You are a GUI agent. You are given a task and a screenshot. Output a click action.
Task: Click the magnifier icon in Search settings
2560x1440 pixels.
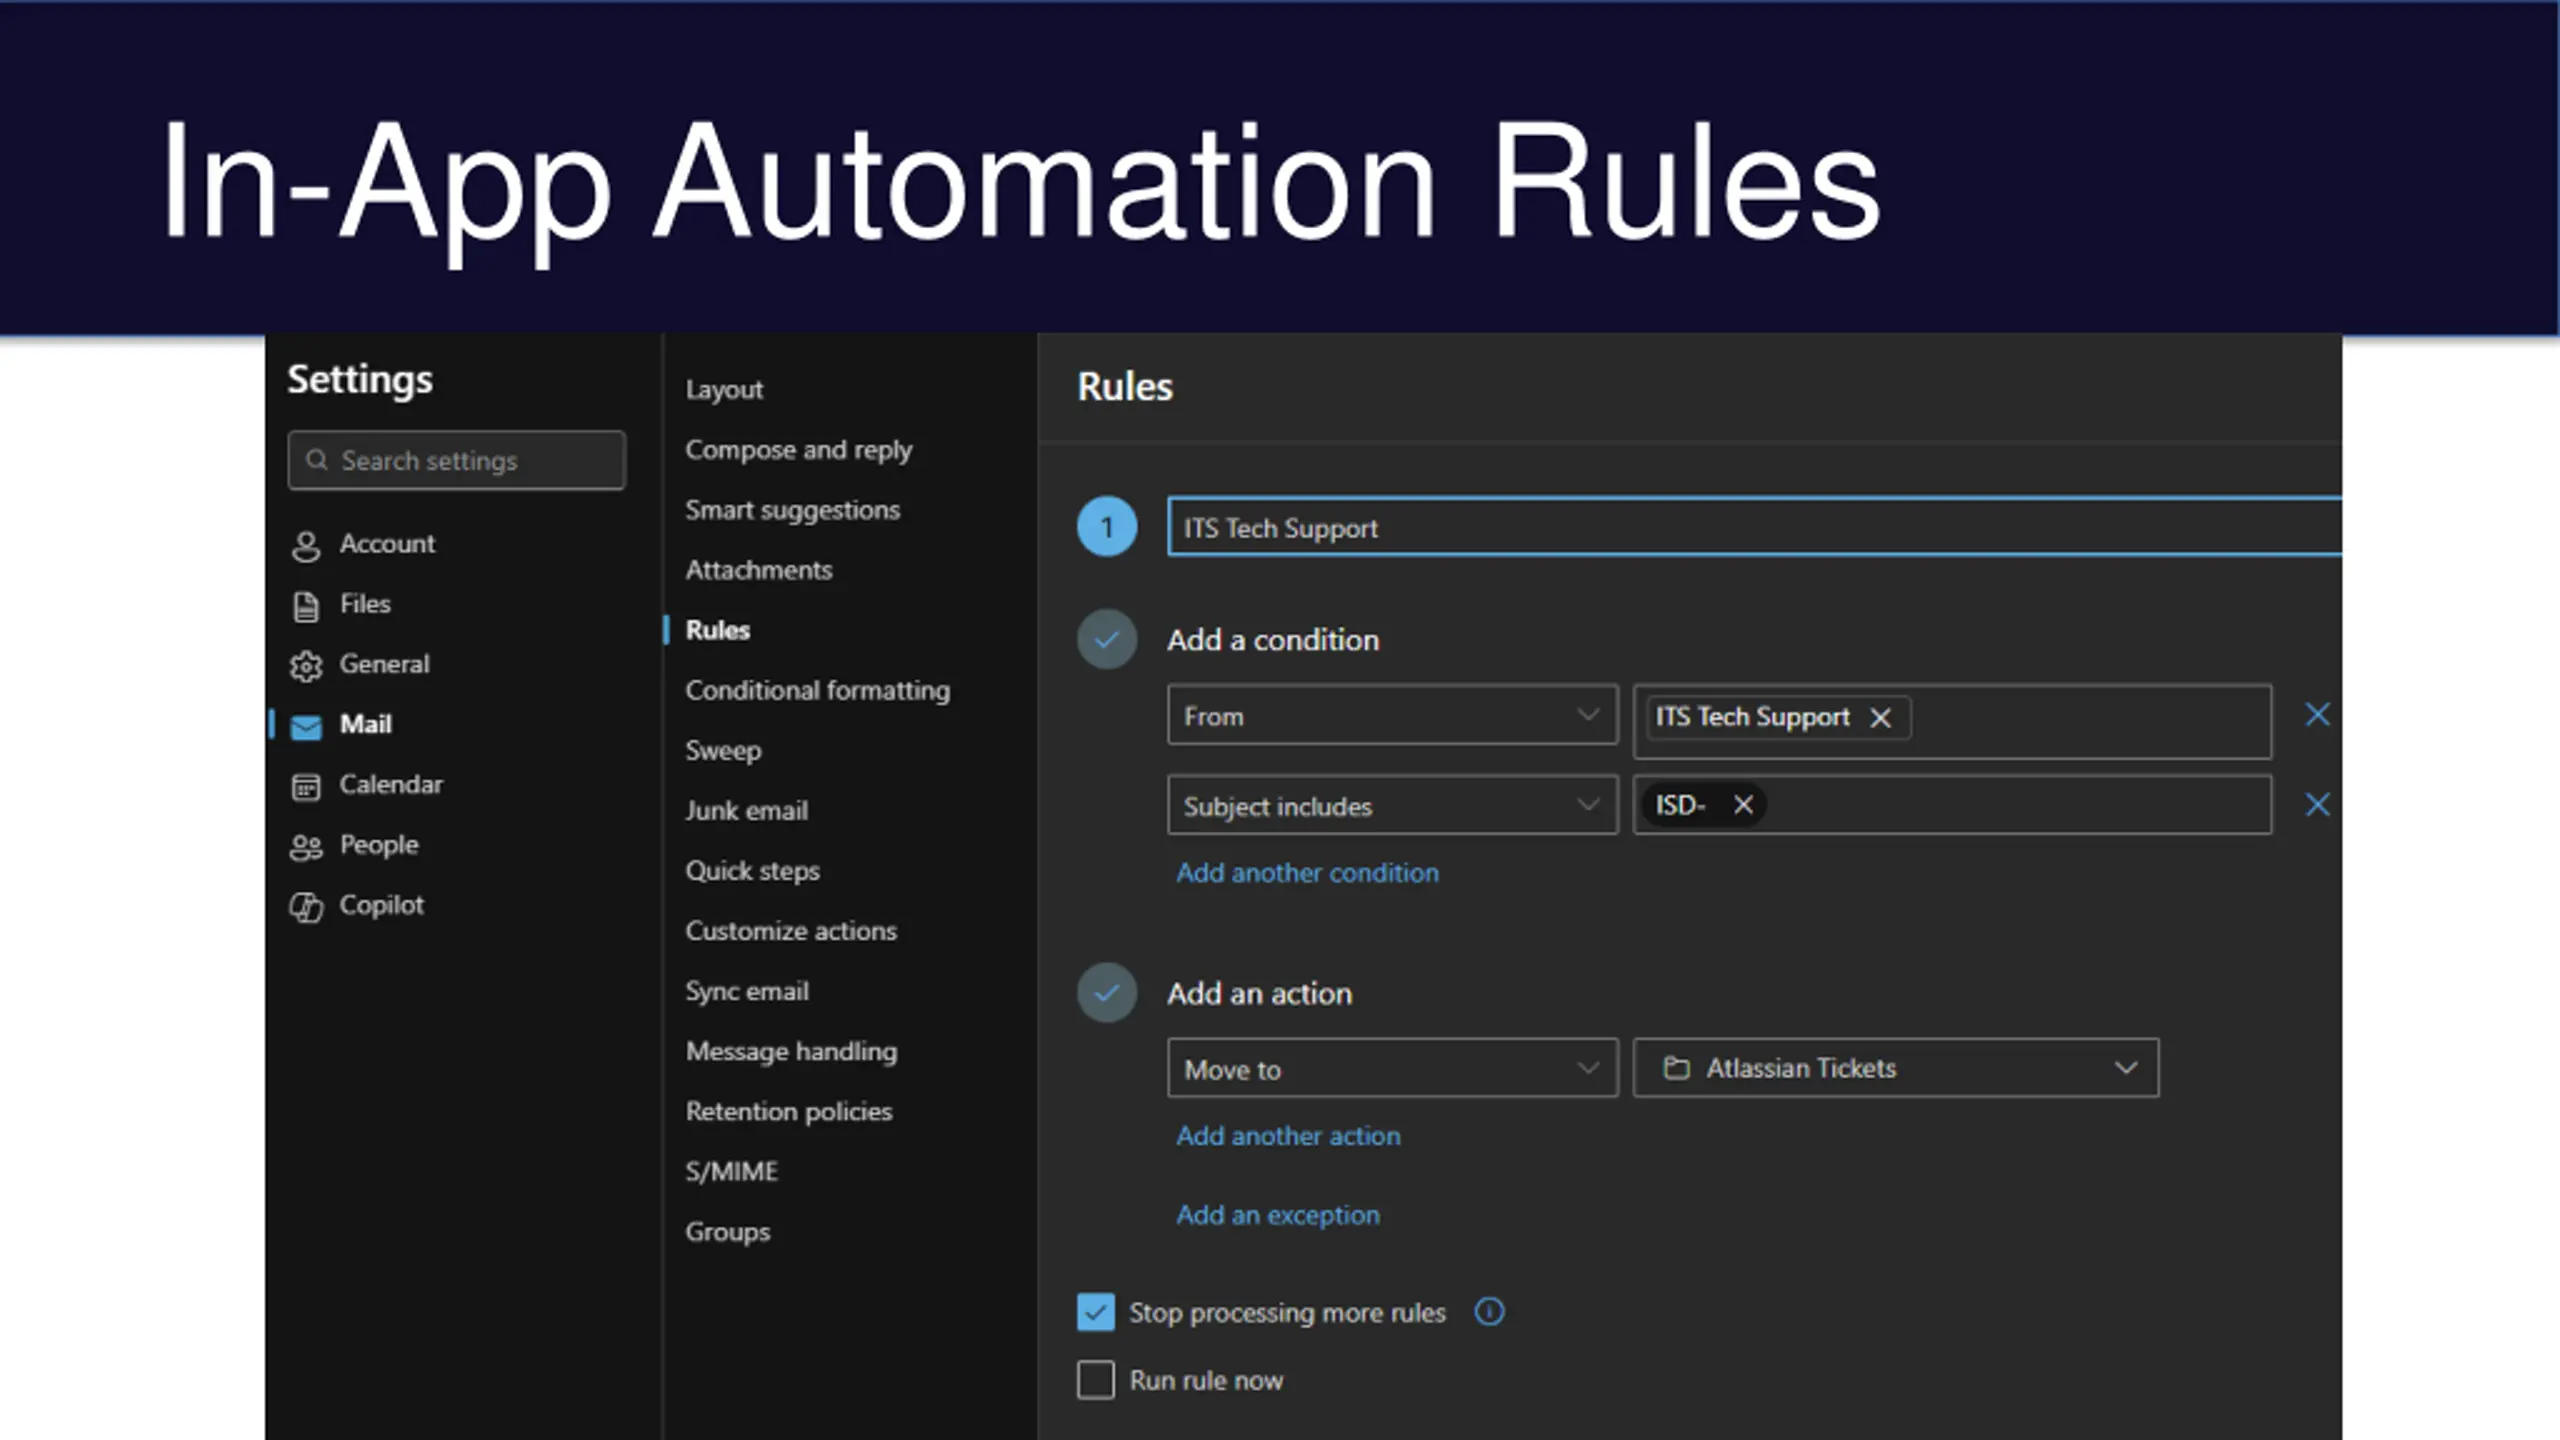(x=317, y=460)
